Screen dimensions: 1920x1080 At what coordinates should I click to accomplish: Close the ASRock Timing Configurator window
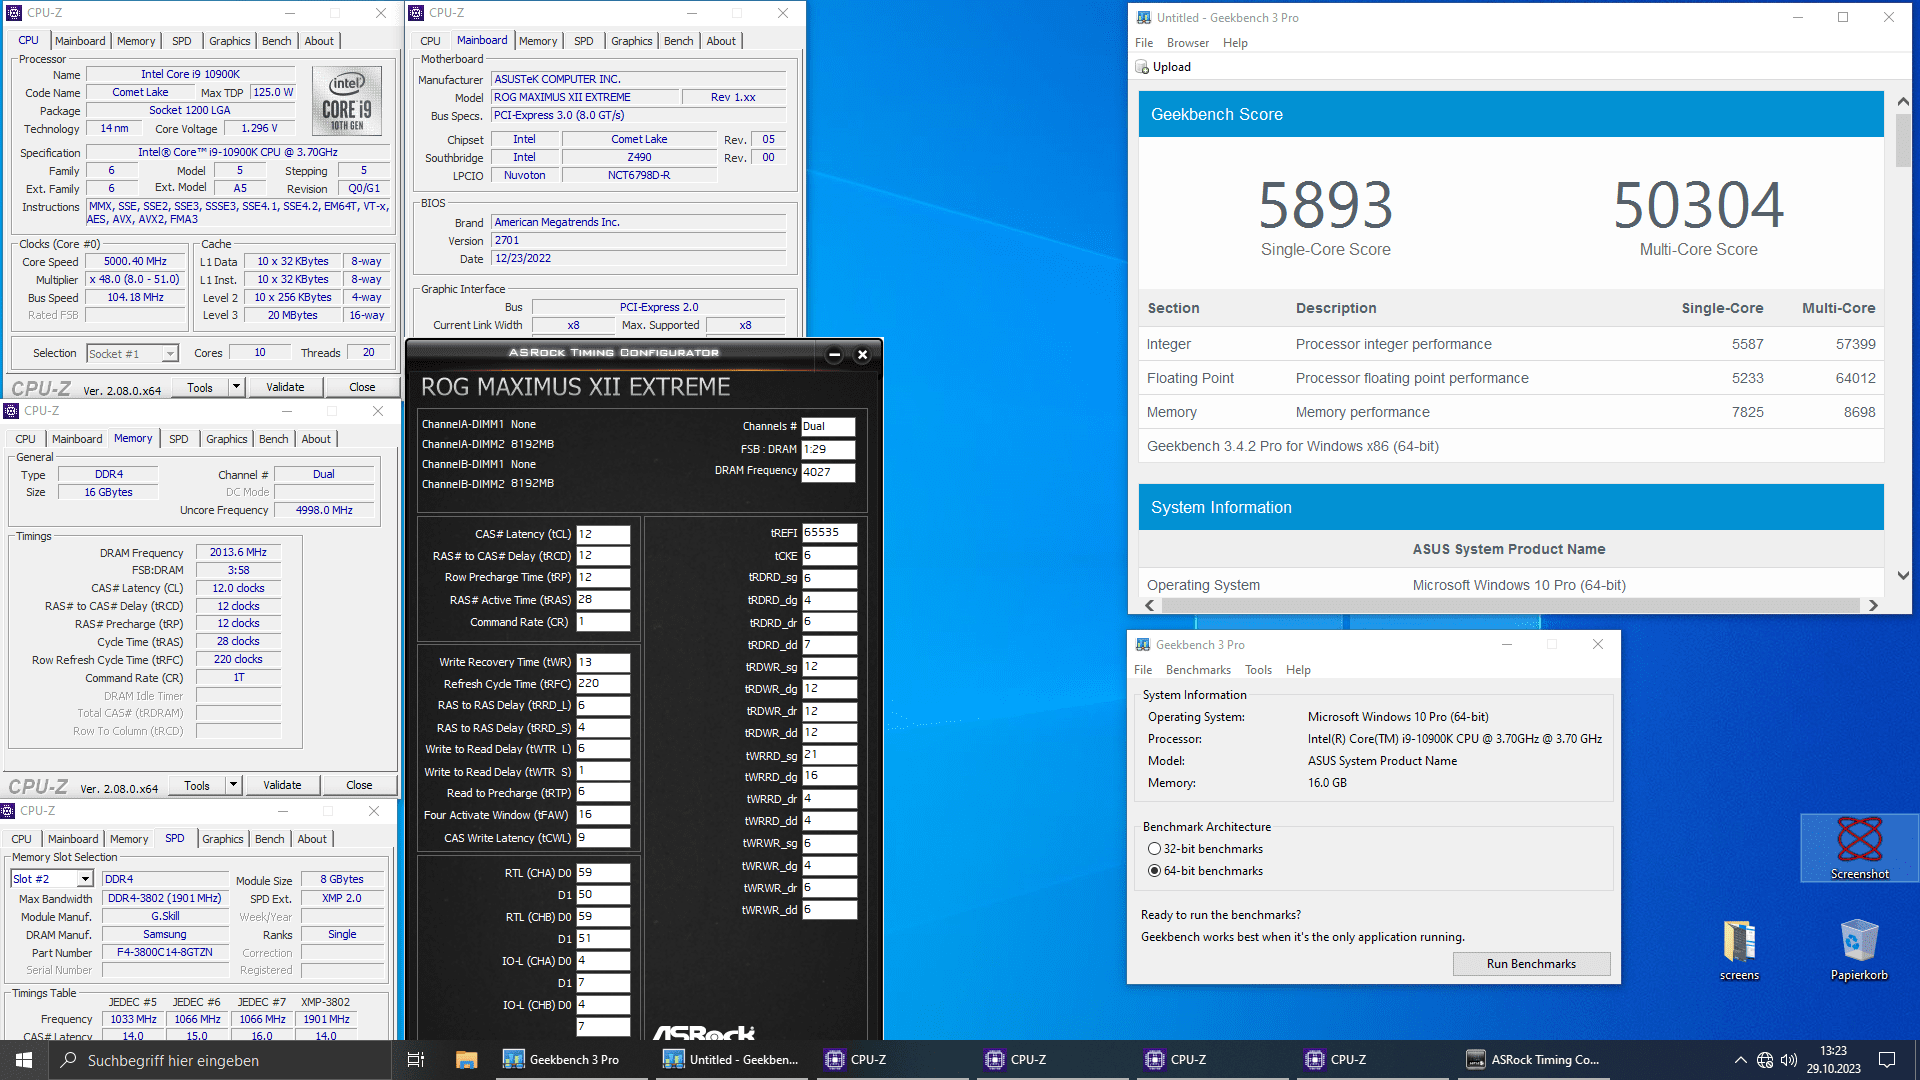click(863, 355)
